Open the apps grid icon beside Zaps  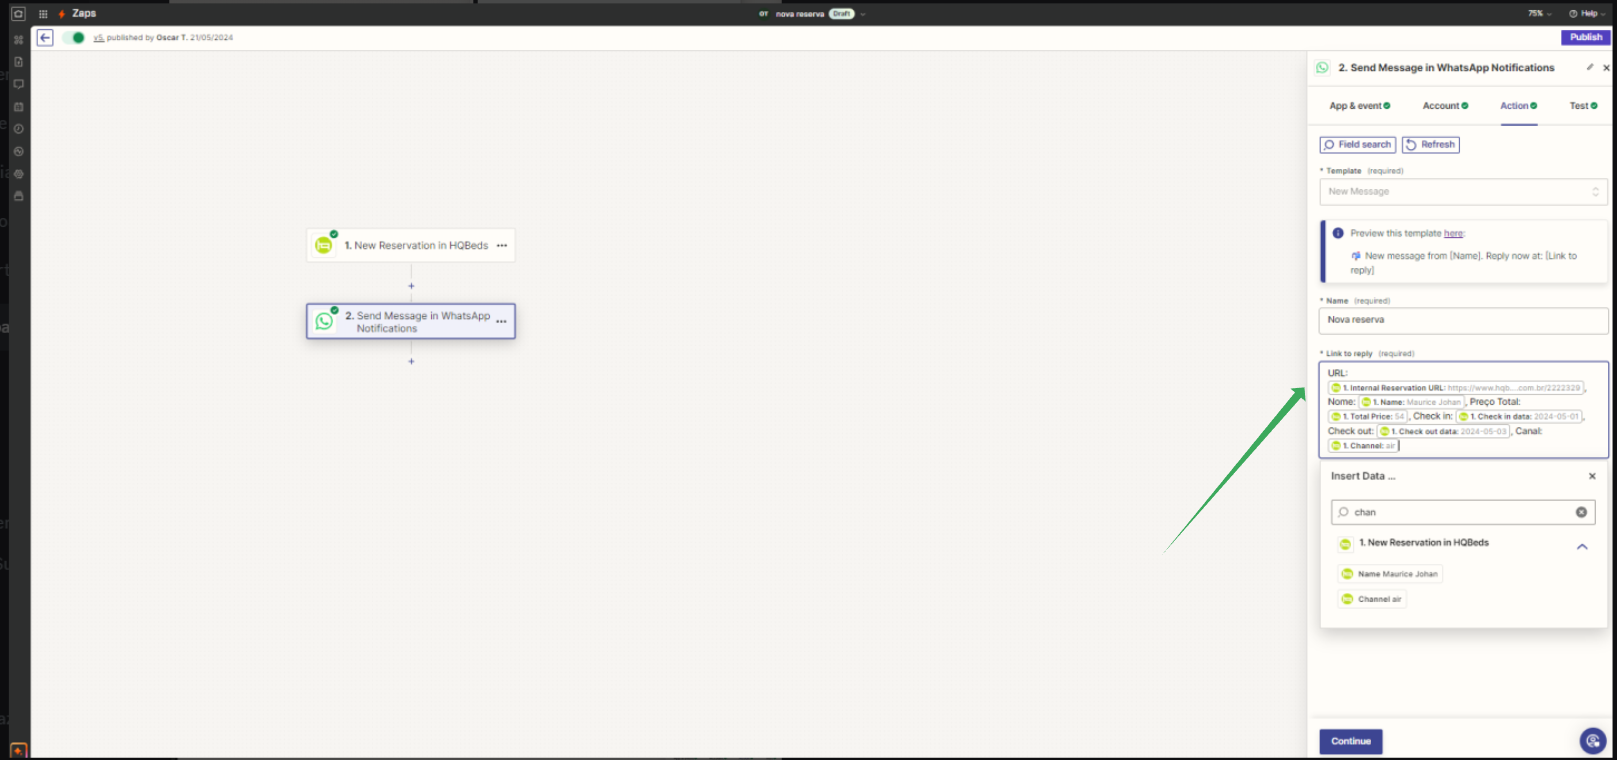43,14
